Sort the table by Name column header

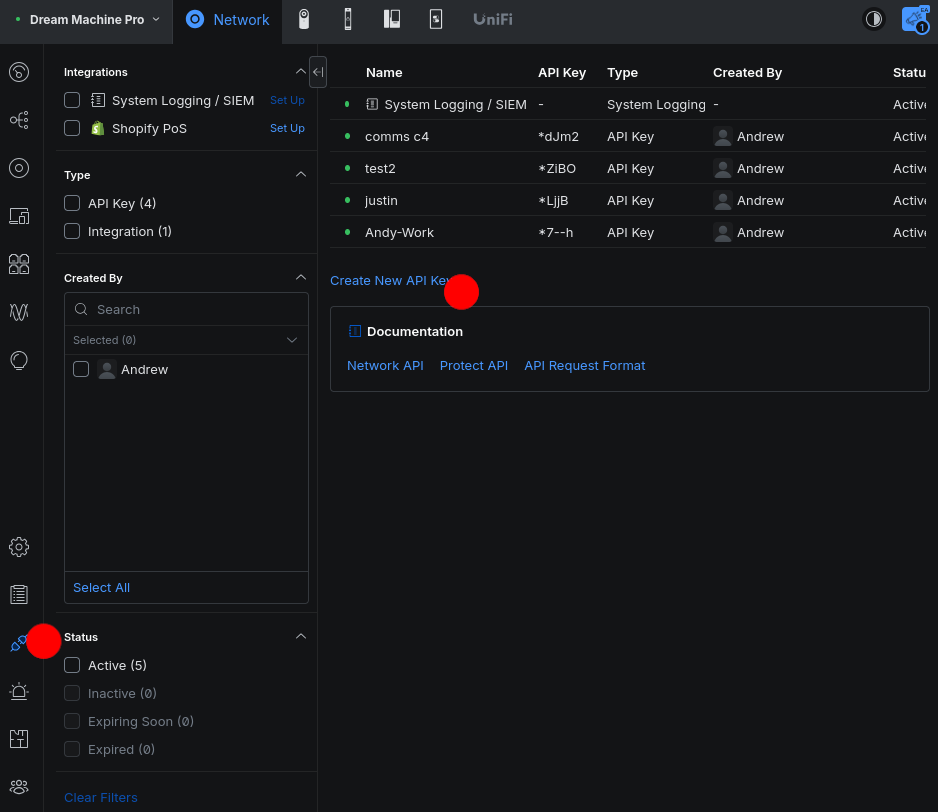(x=384, y=72)
